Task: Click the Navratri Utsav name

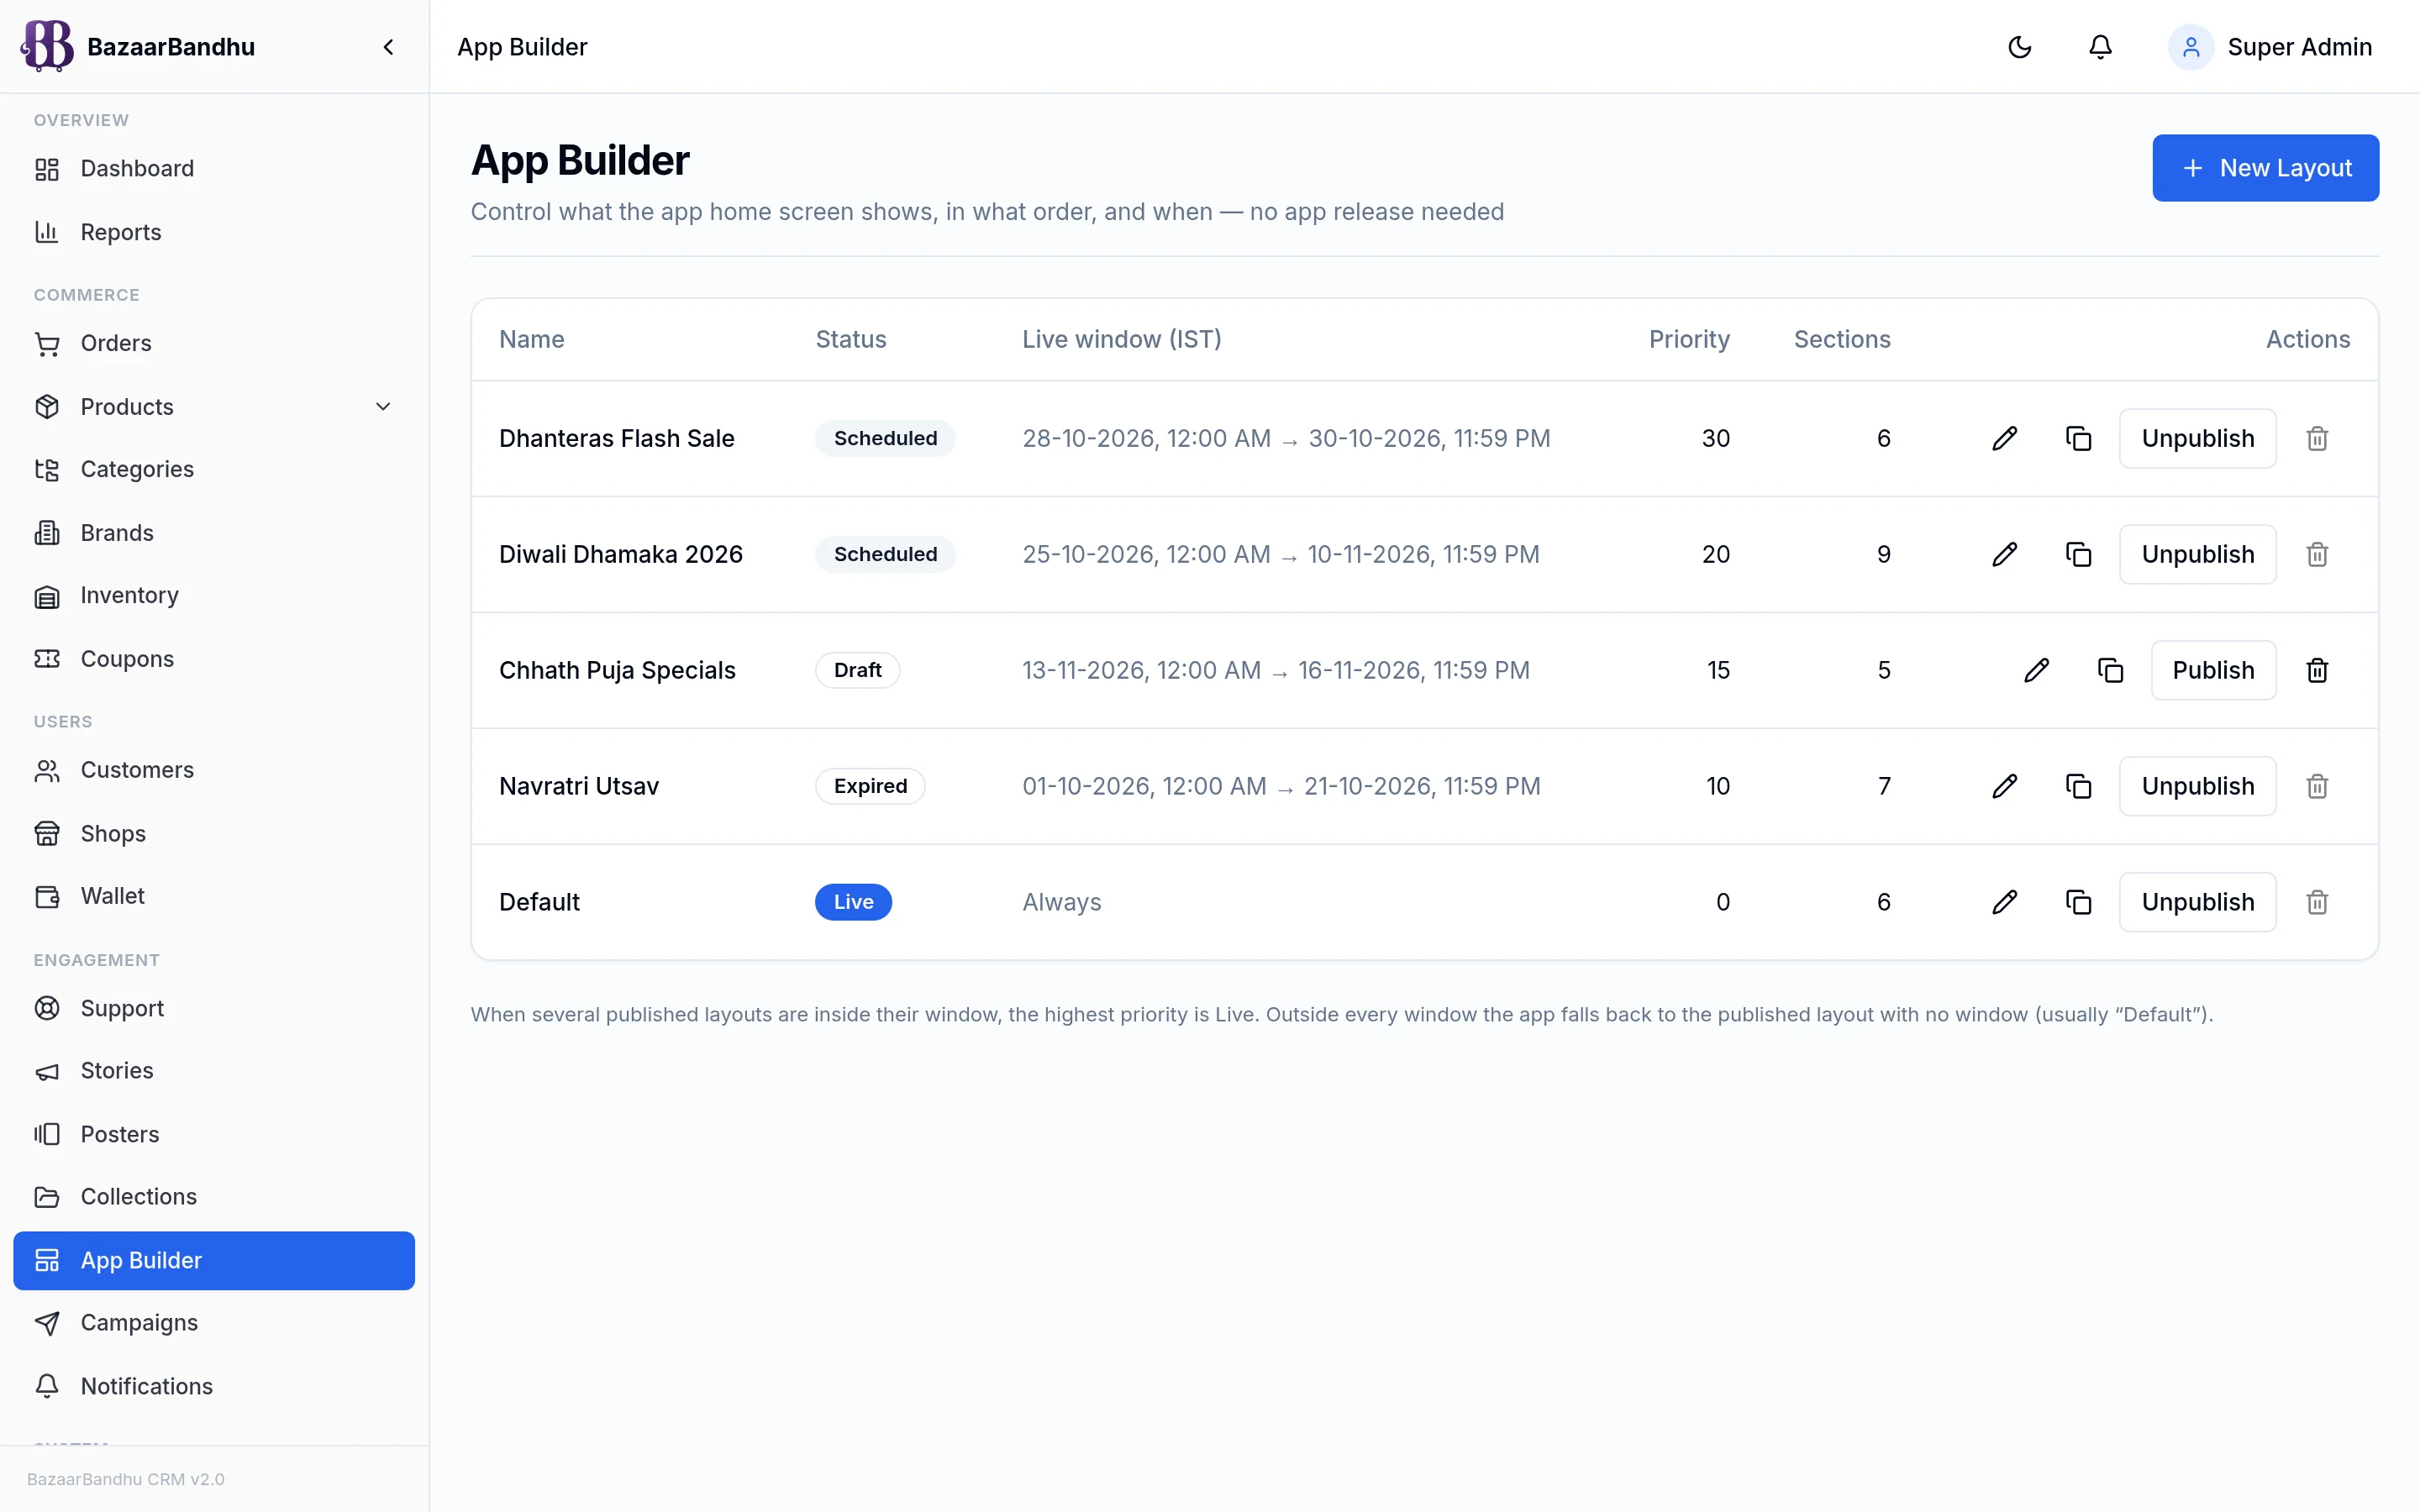Action: coord(579,786)
